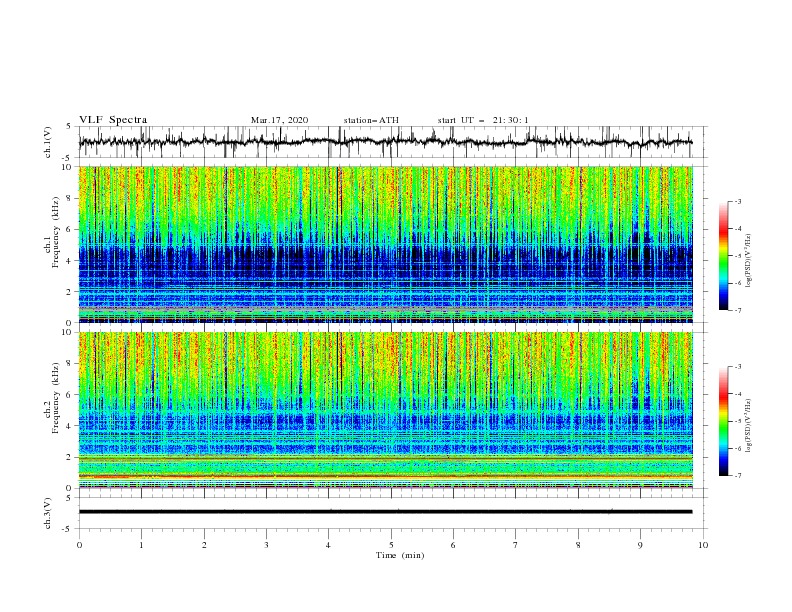The width and height of the screenshot is (792, 612).
Task: Click inside the ch.2 spectrogram panel
Action: [x=386, y=410]
